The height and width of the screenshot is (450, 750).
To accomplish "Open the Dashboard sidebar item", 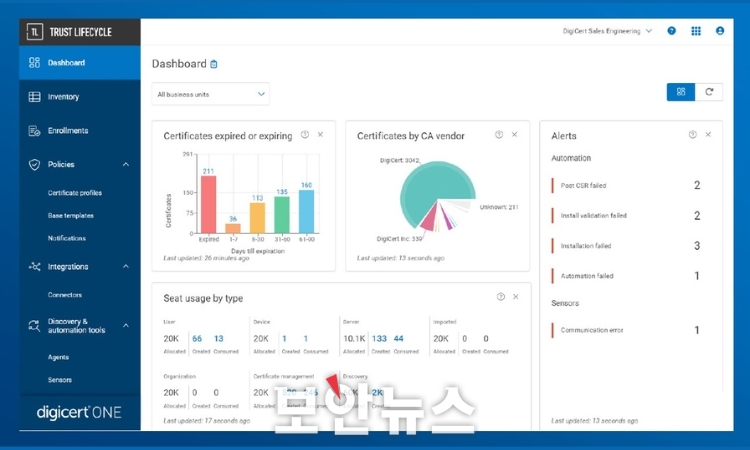I will [79, 63].
